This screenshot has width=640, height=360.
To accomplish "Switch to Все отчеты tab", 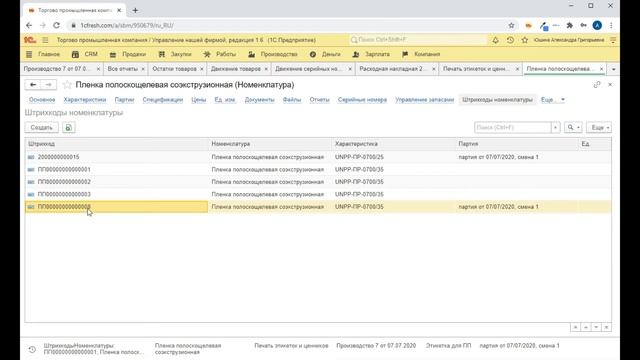I will click(122, 69).
